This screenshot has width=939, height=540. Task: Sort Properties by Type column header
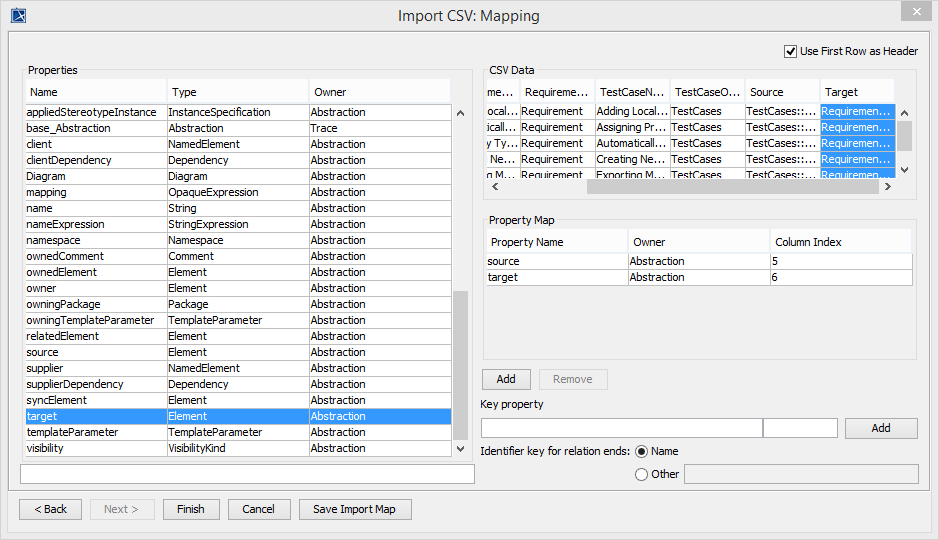click(x=236, y=92)
